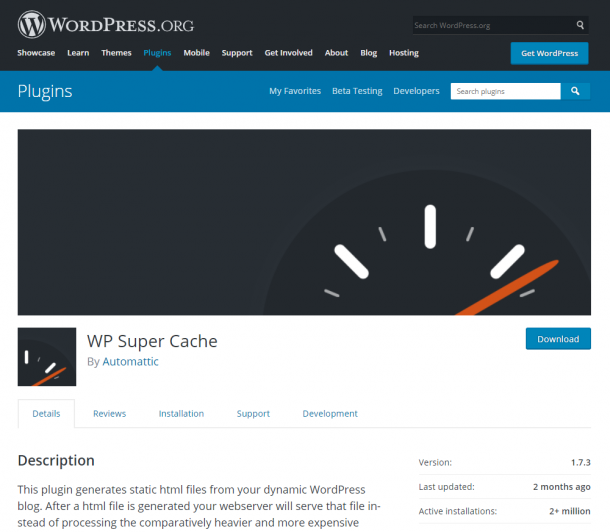Click the WP Super Cache banner image
Viewport: 610px width, 532px height.
304,222
